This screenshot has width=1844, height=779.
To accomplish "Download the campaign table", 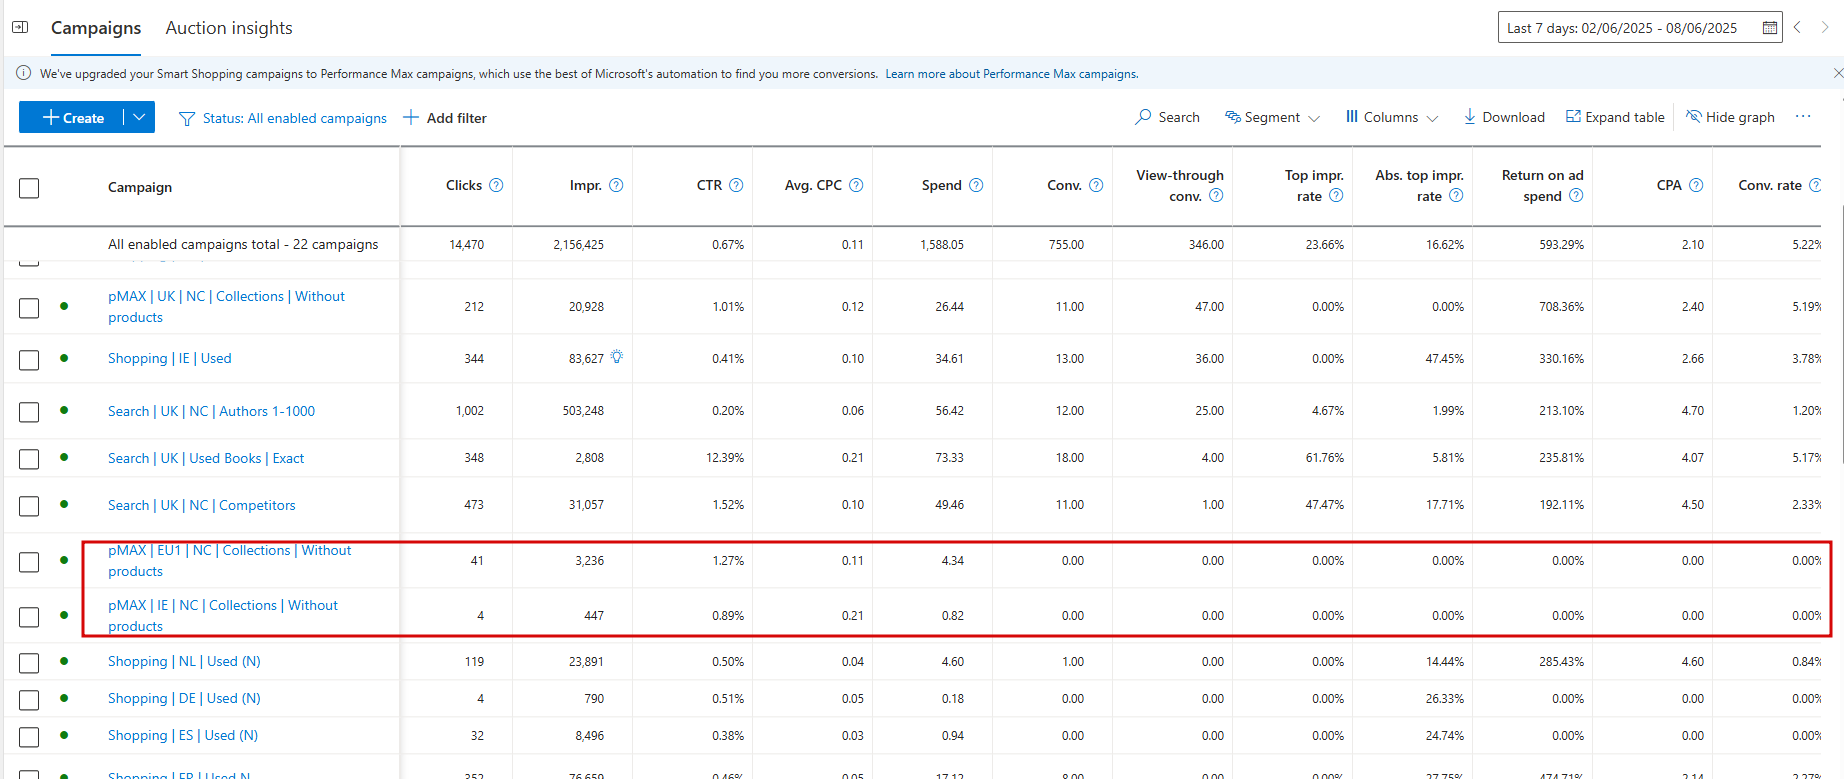I will pyautogui.click(x=1504, y=117).
